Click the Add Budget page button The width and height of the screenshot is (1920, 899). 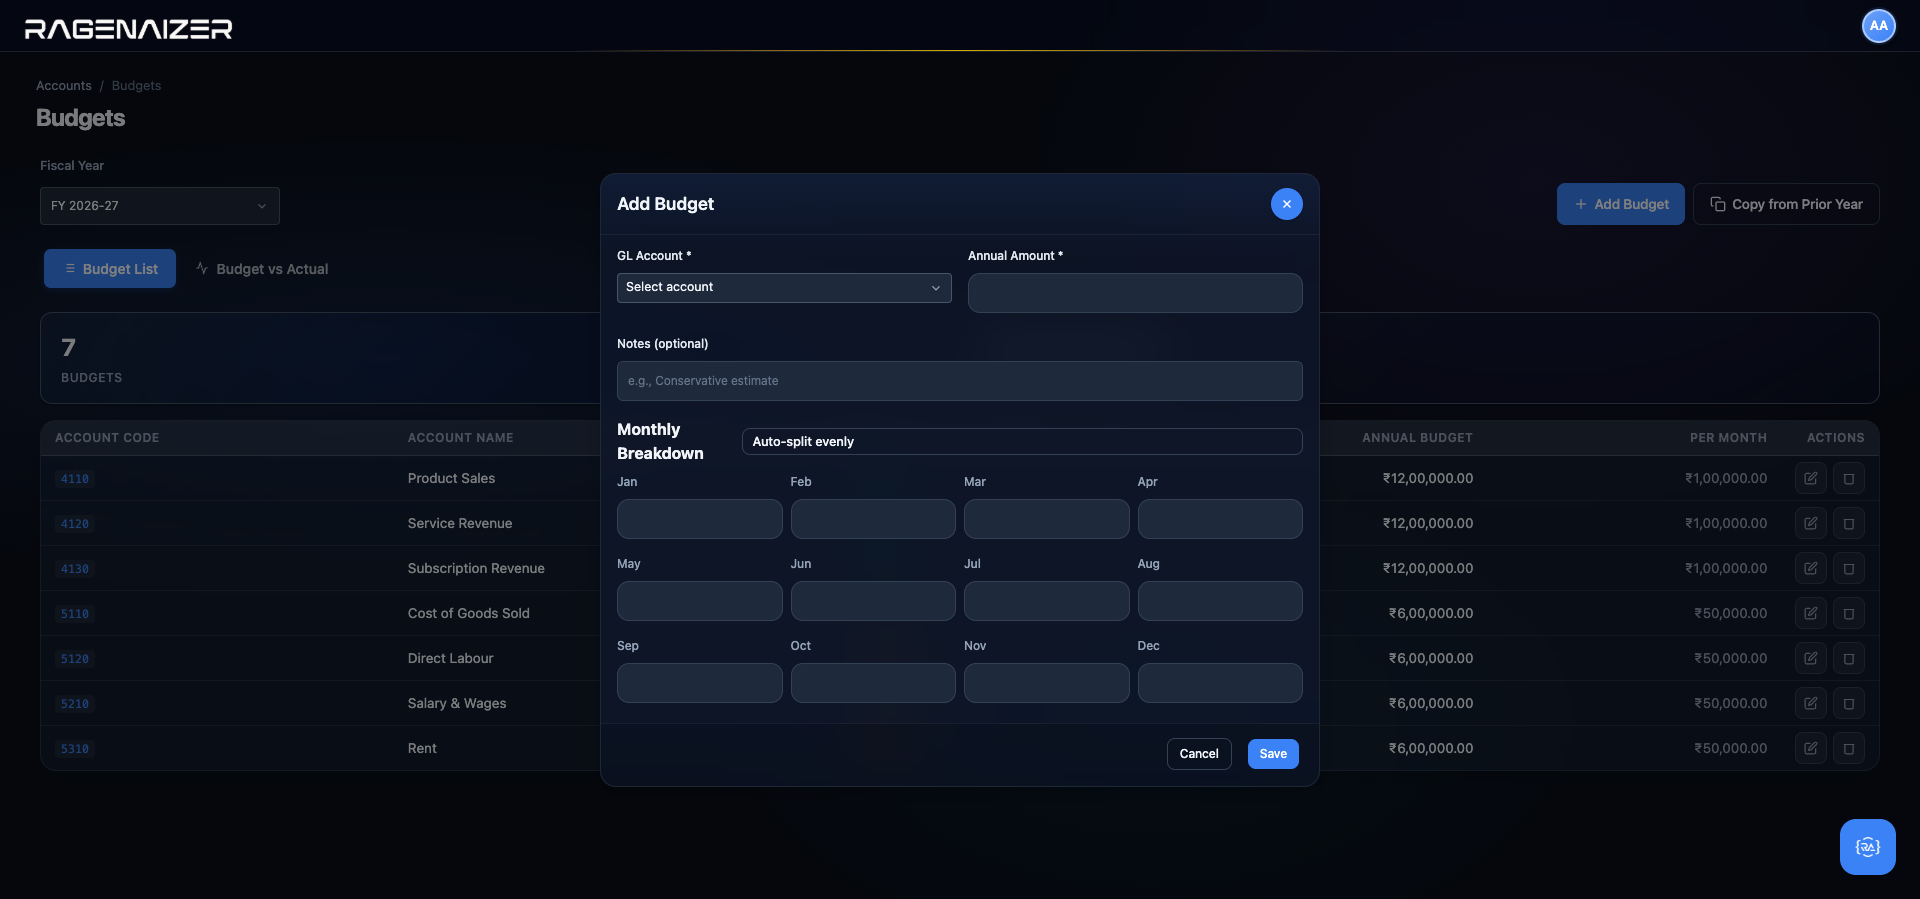(x=1621, y=204)
